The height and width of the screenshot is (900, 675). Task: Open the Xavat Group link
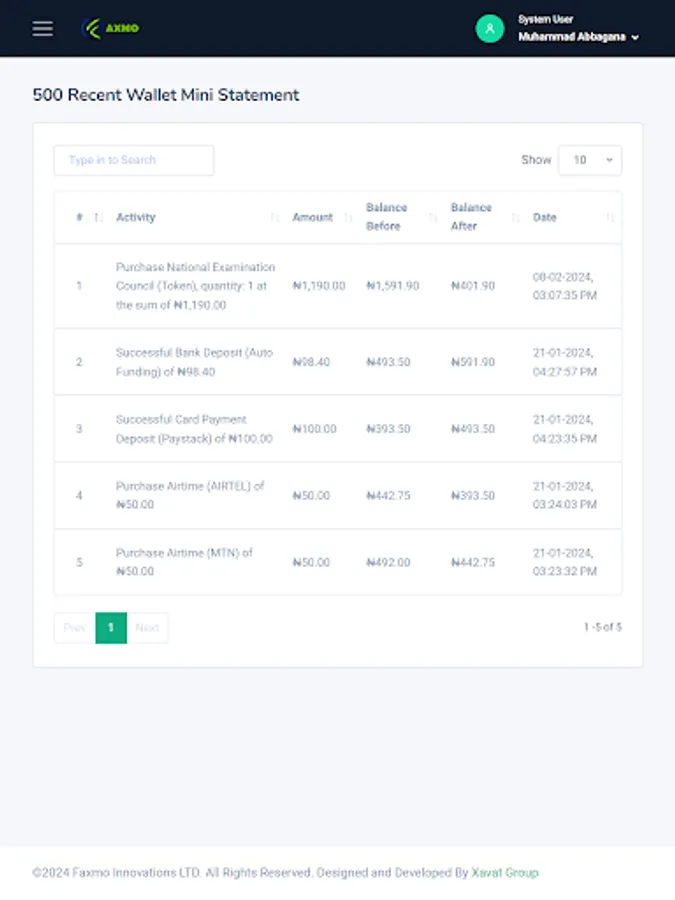[505, 872]
